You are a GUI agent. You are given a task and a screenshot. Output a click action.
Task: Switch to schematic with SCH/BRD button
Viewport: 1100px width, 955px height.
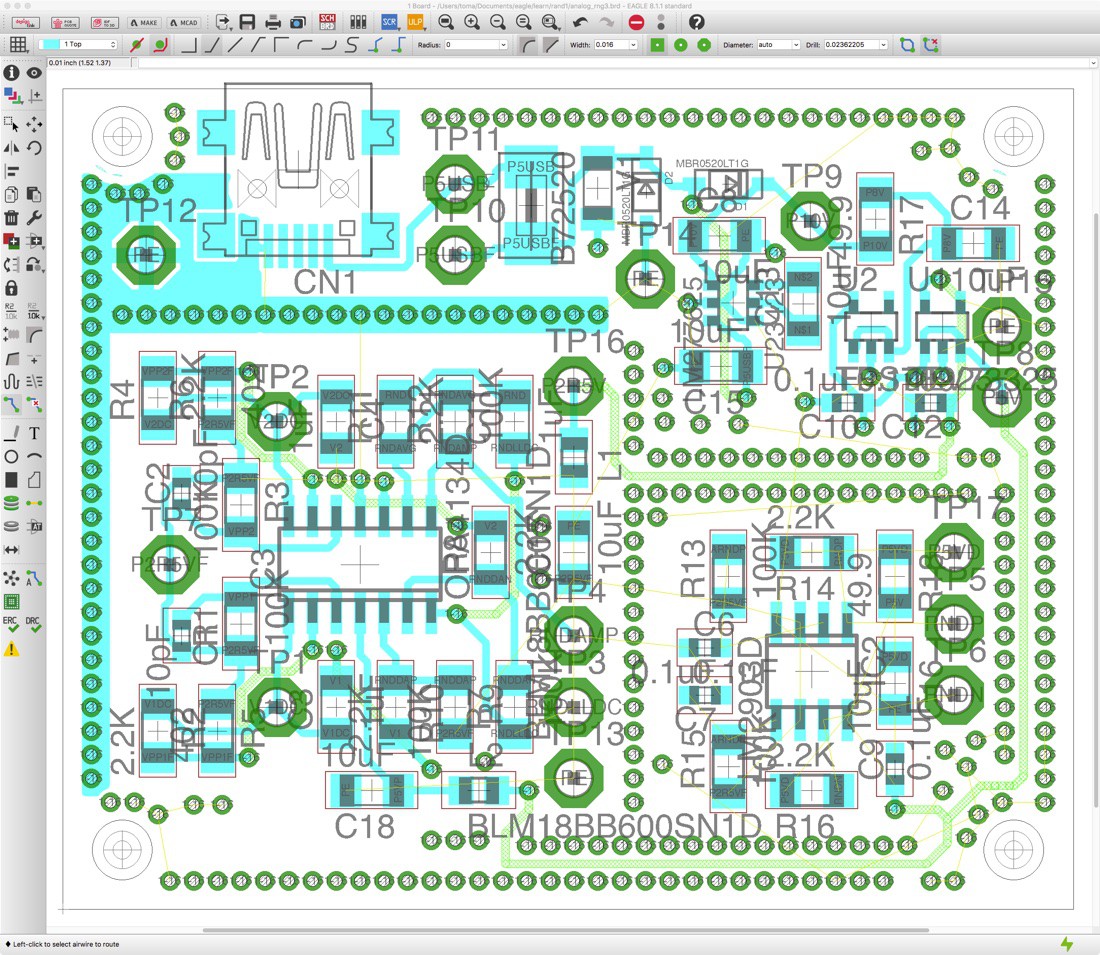(327, 22)
